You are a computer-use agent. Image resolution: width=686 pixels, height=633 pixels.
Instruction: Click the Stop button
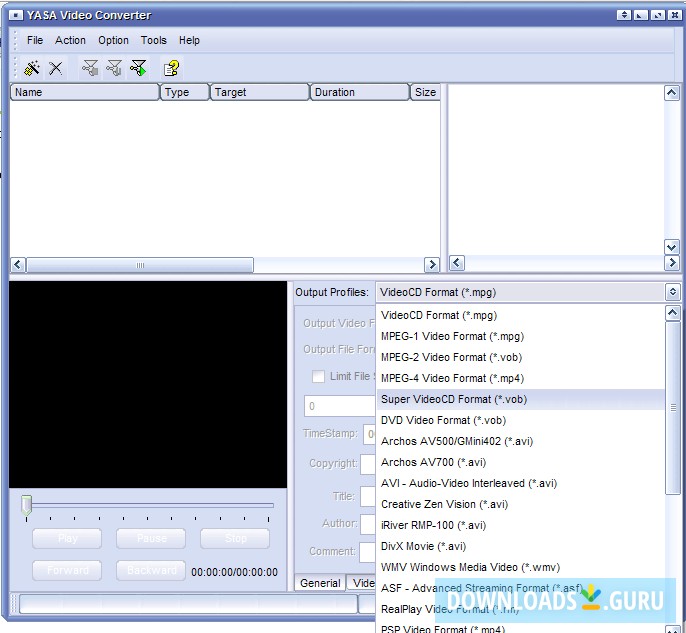click(x=235, y=538)
